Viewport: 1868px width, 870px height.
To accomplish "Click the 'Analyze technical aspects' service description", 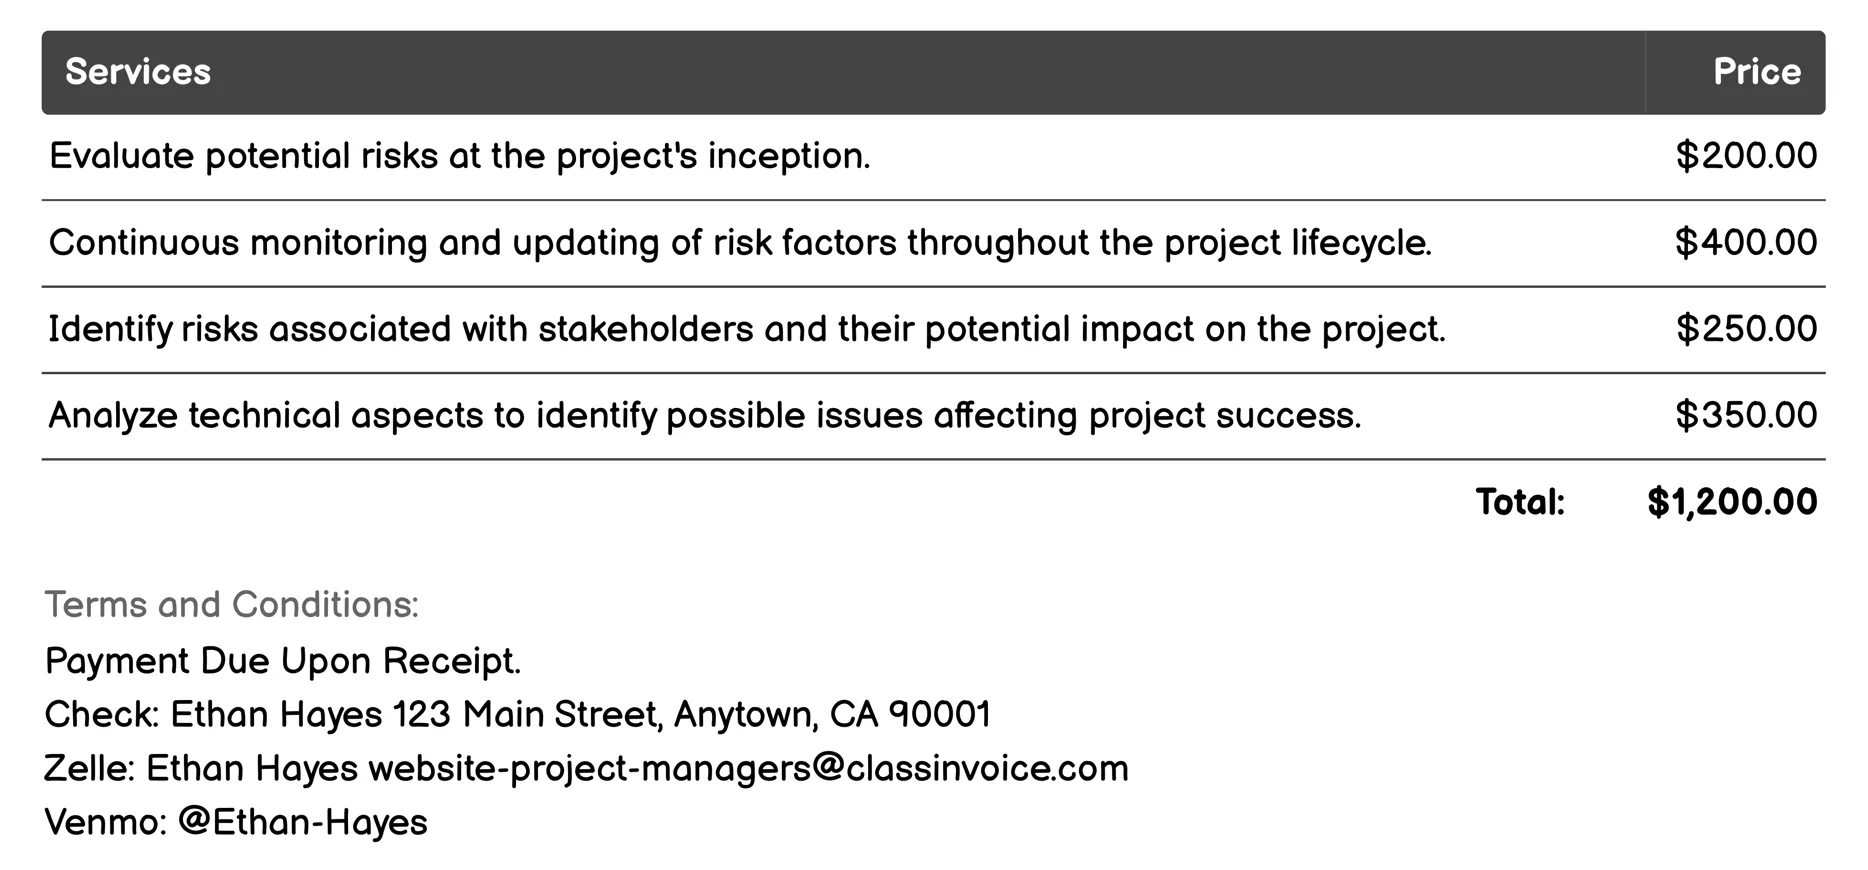I will (704, 415).
